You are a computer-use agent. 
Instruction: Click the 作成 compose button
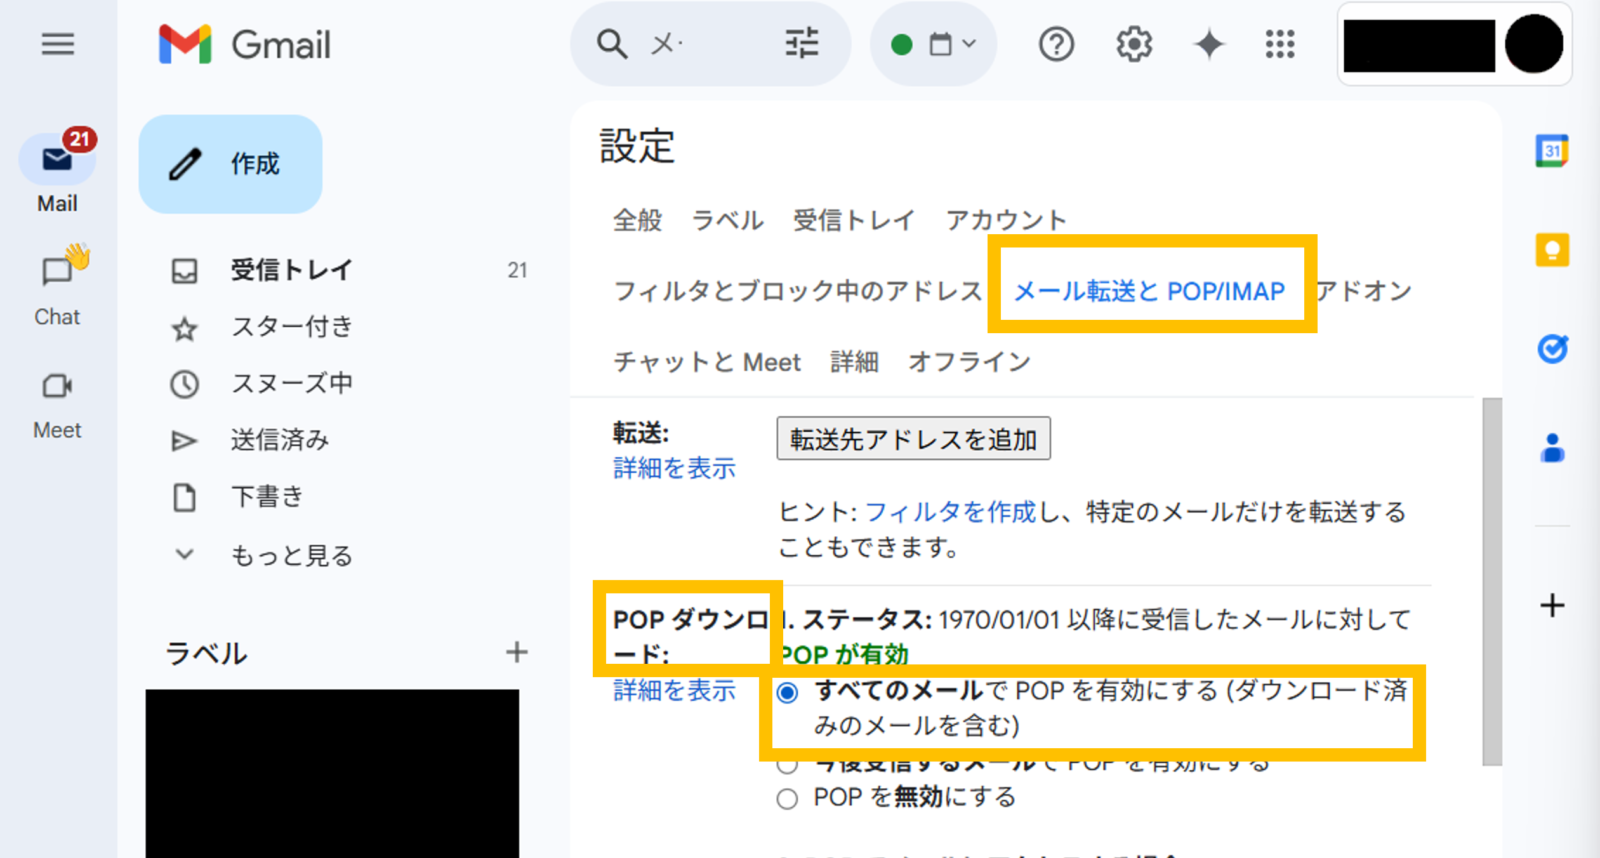pos(230,164)
